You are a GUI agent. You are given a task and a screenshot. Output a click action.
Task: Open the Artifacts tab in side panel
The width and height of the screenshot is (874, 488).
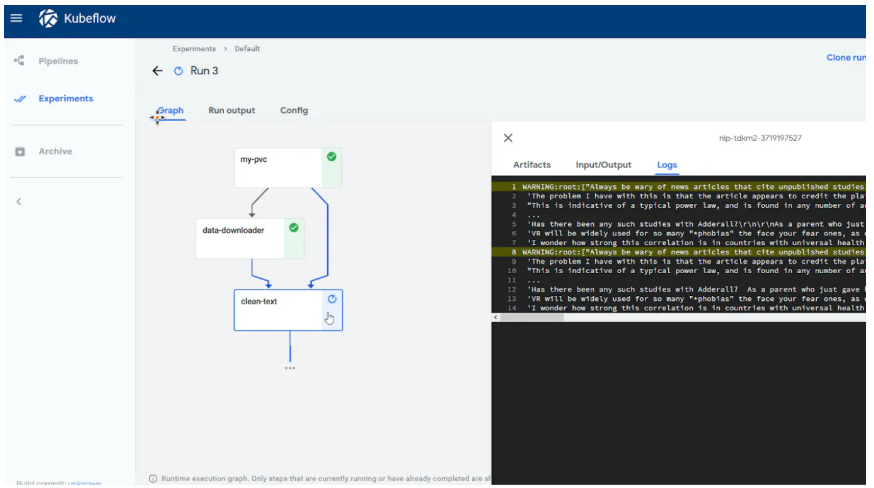point(532,165)
